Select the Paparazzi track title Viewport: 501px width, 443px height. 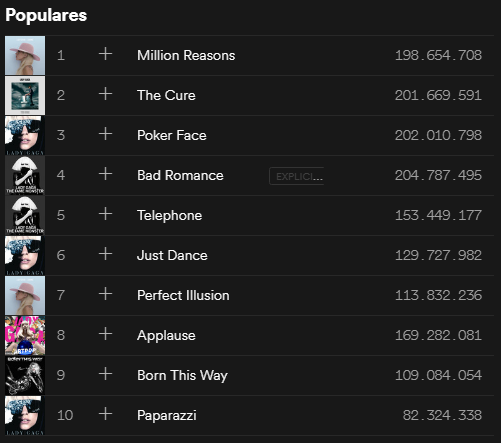[x=167, y=416]
